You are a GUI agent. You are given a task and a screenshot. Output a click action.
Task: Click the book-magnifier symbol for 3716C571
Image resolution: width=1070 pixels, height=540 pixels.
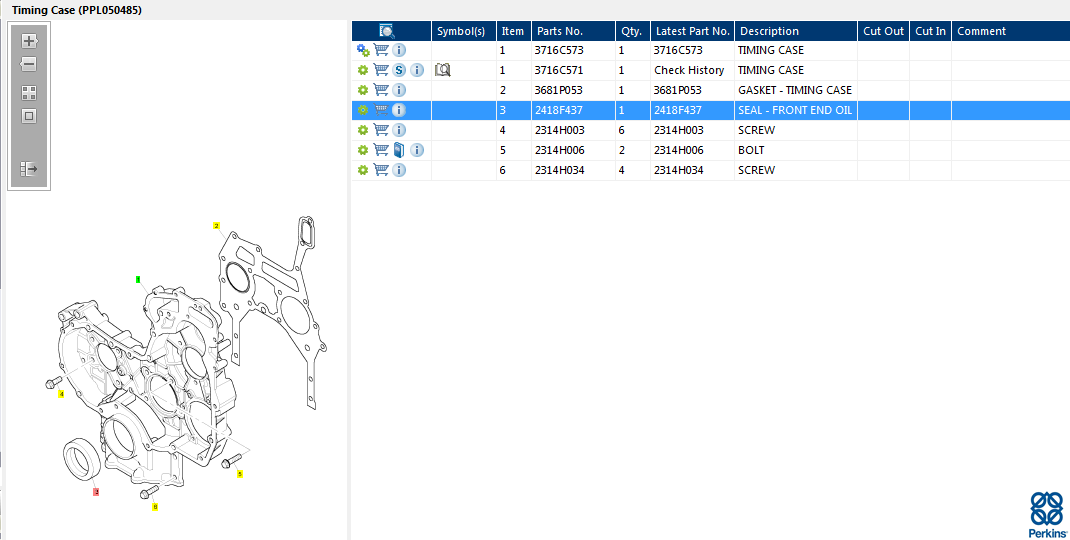(443, 70)
